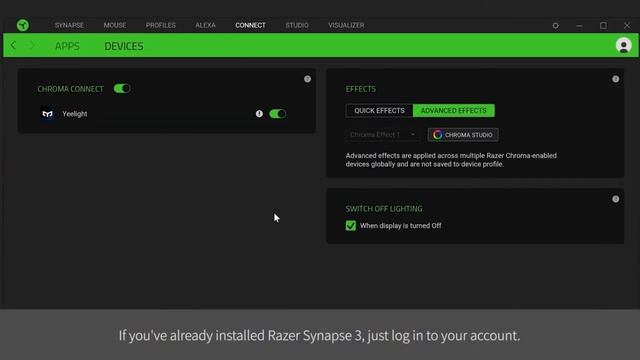Open help icon in Switch Off Lighting panel
Screen dimensions: 640x360
pyautogui.click(x=616, y=199)
